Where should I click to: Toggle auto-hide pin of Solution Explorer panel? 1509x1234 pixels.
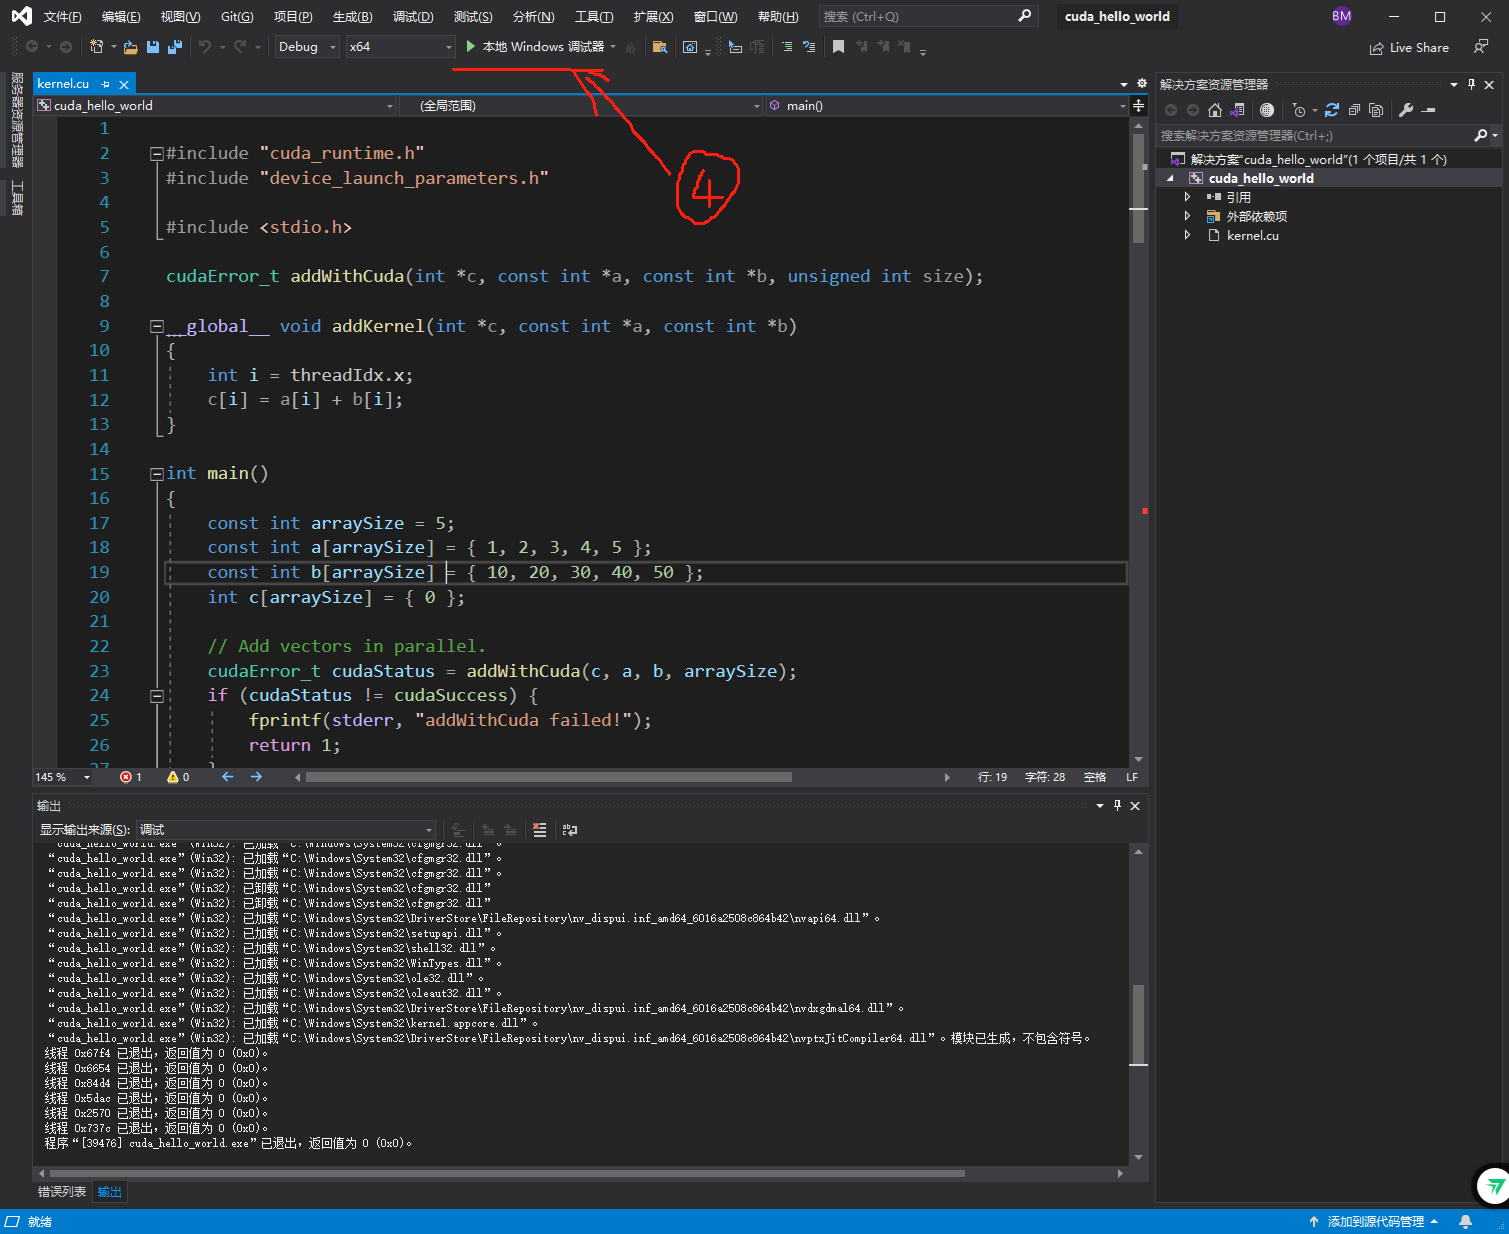tap(1471, 85)
